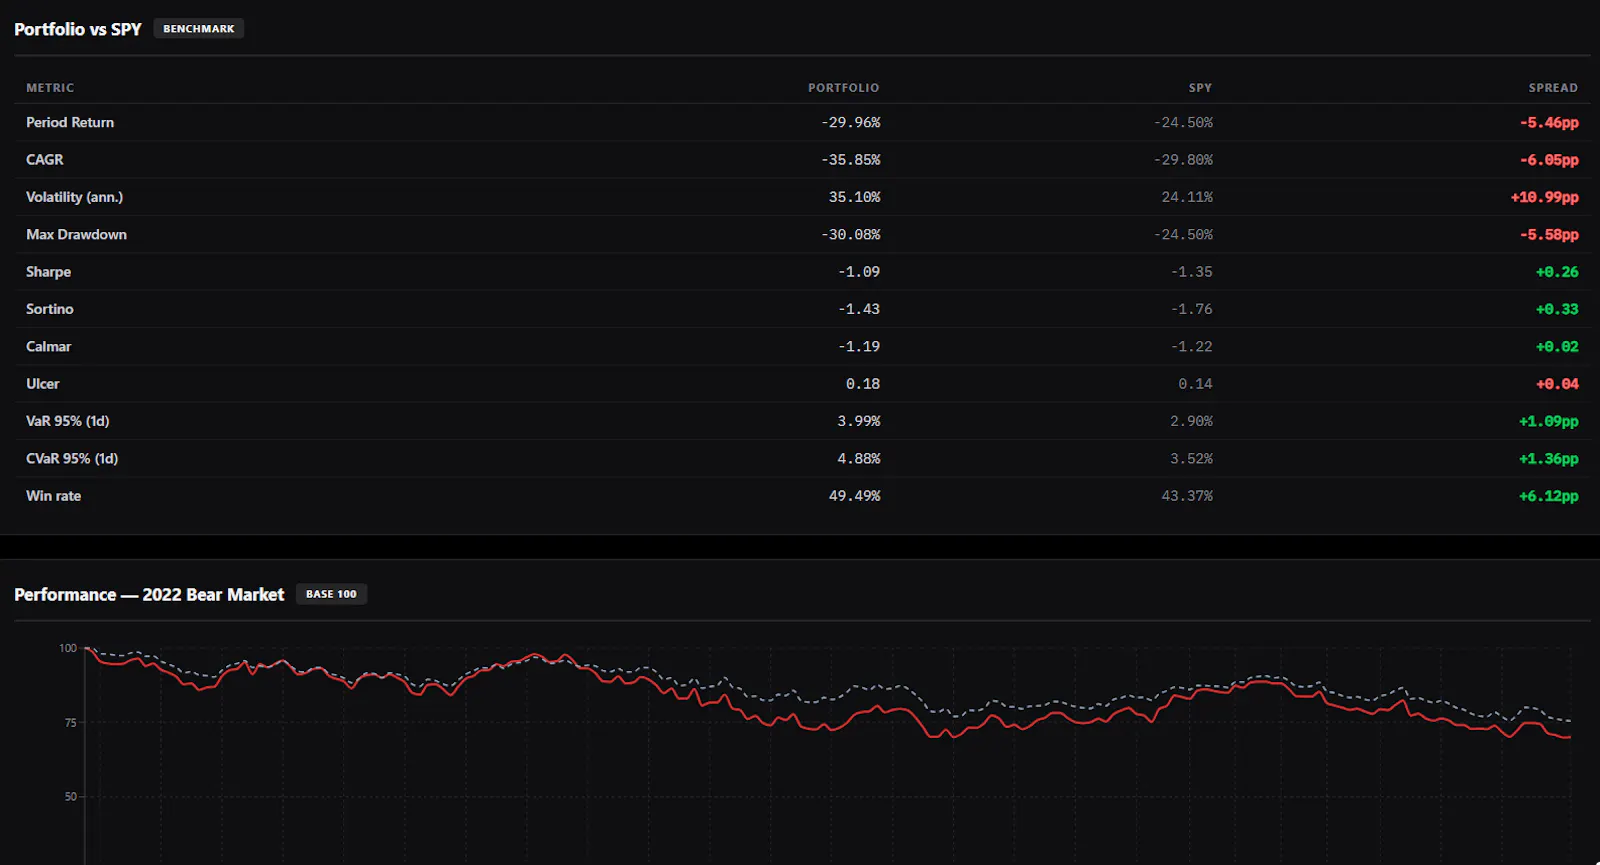This screenshot has width=1600, height=865.
Task: Click the Win rate row label
Action: click(54, 496)
